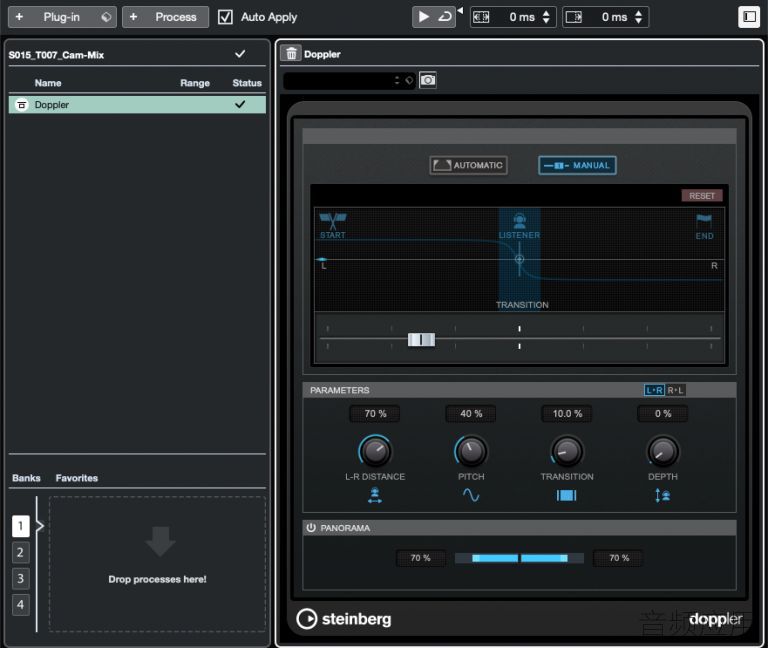Click the checkmark beside S015_T007_Cam-Mix

pyautogui.click(x=240, y=54)
